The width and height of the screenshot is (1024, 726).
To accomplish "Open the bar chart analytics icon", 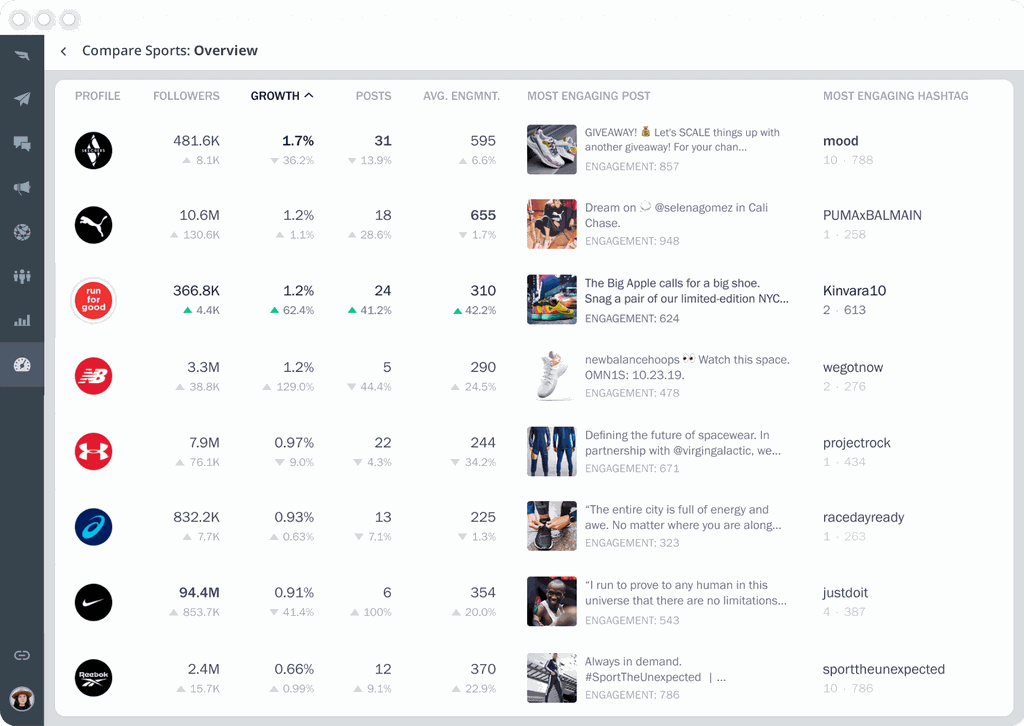I will tap(22, 321).
